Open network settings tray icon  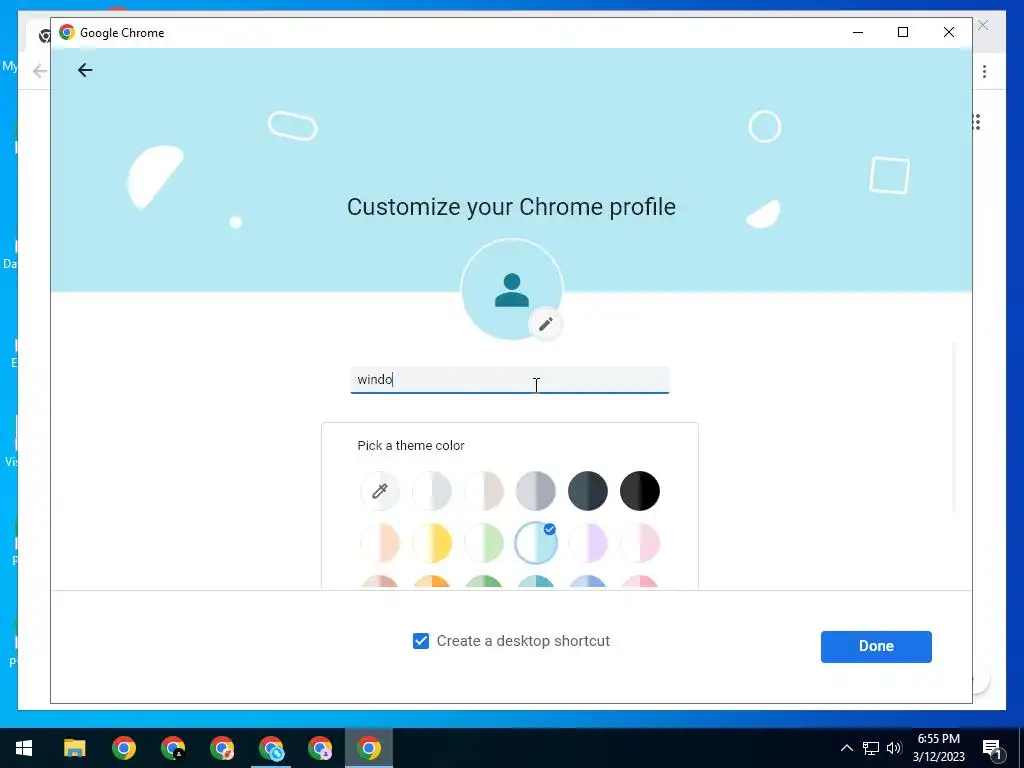(871, 748)
